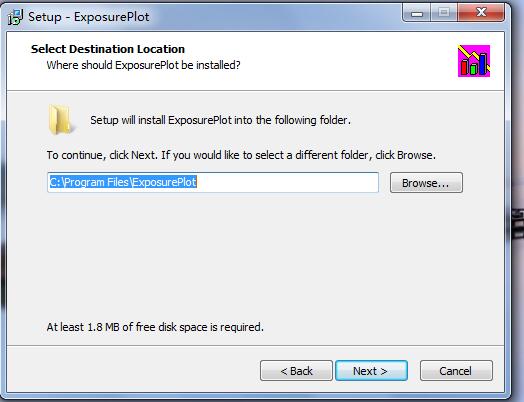Click the yellow folder icon

pyautogui.click(x=61, y=120)
